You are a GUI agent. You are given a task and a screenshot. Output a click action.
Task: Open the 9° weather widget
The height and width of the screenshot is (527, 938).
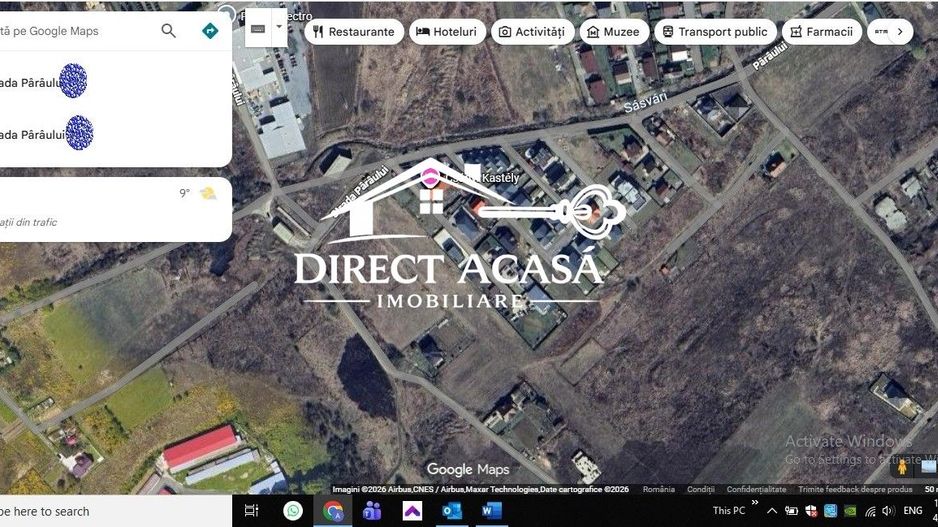tap(198, 193)
